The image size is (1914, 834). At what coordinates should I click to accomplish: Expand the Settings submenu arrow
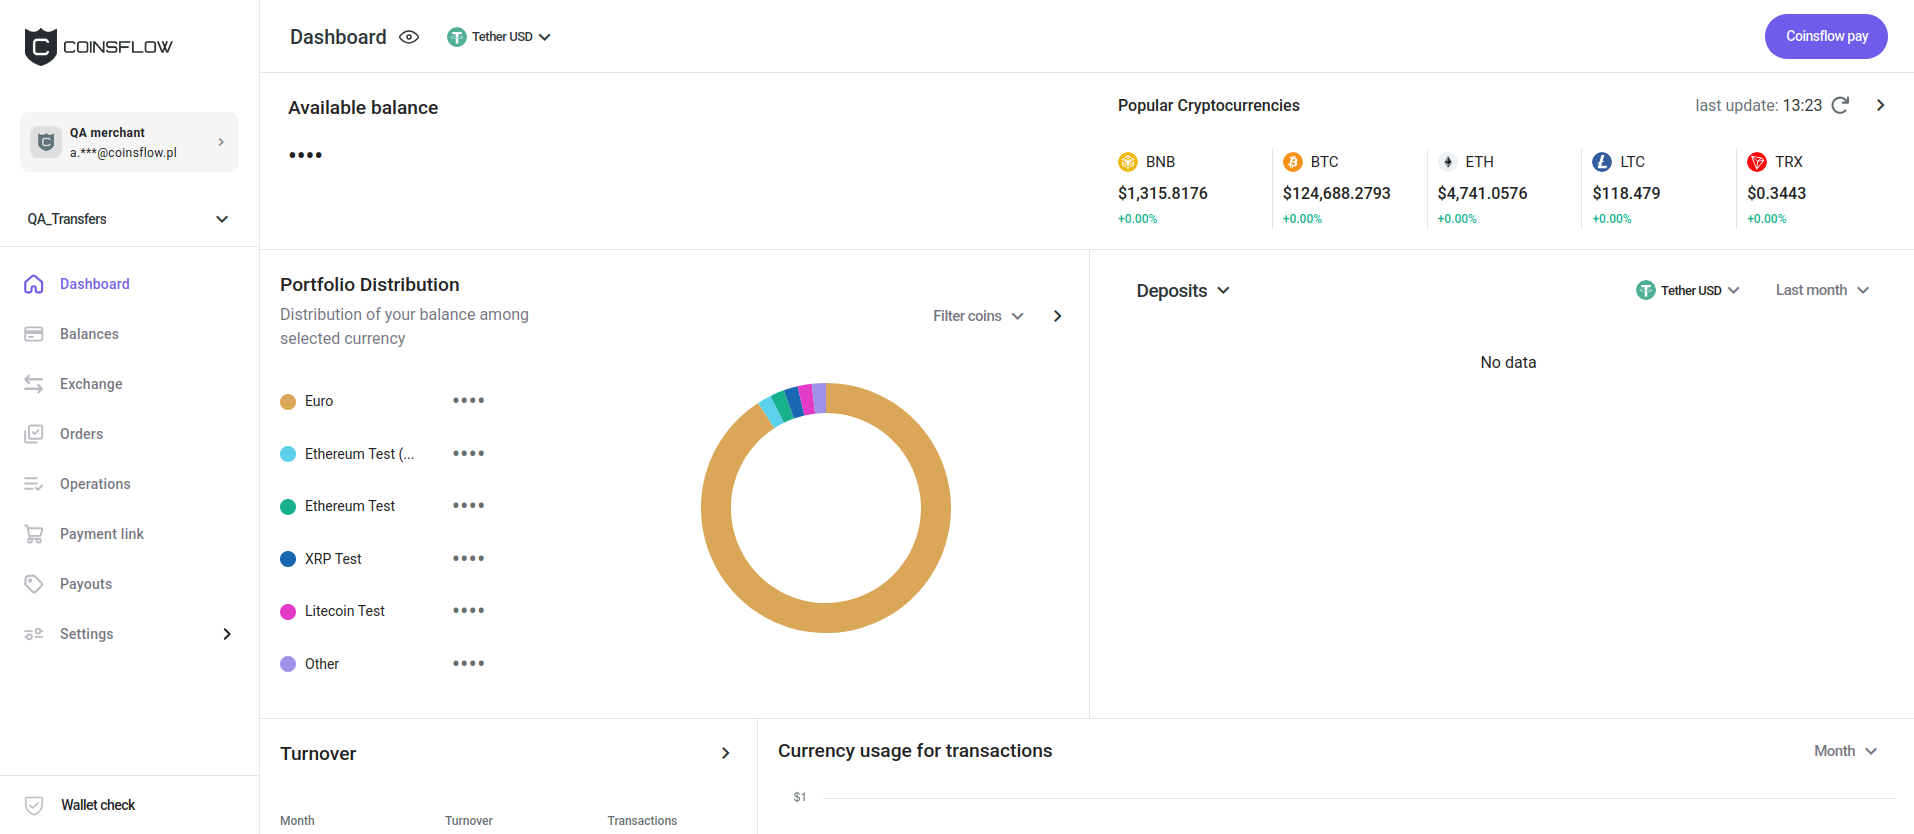click(x=227, y=634)
